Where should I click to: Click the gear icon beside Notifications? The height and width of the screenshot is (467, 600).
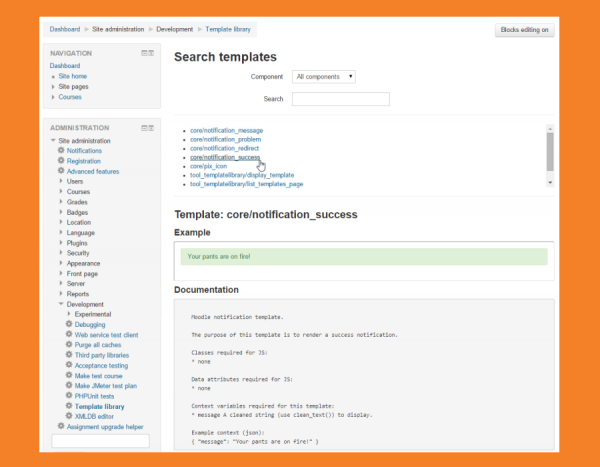click(x=61, y=151)
